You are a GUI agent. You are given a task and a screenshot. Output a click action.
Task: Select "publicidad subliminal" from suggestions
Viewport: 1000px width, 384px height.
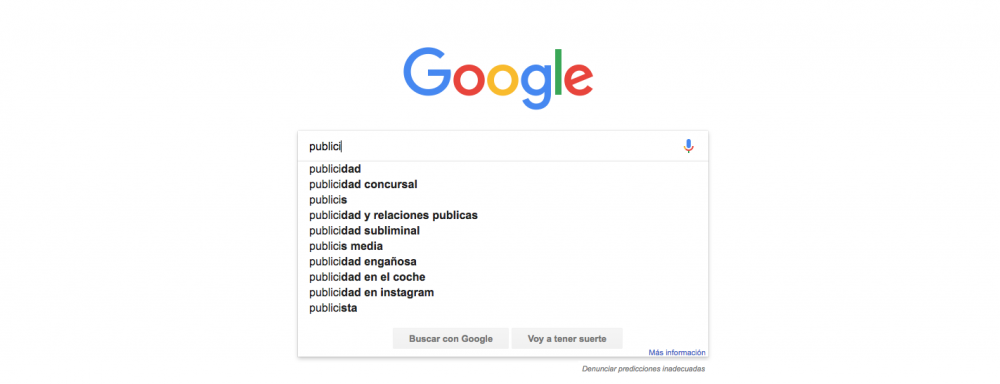[x=503, y=231]
